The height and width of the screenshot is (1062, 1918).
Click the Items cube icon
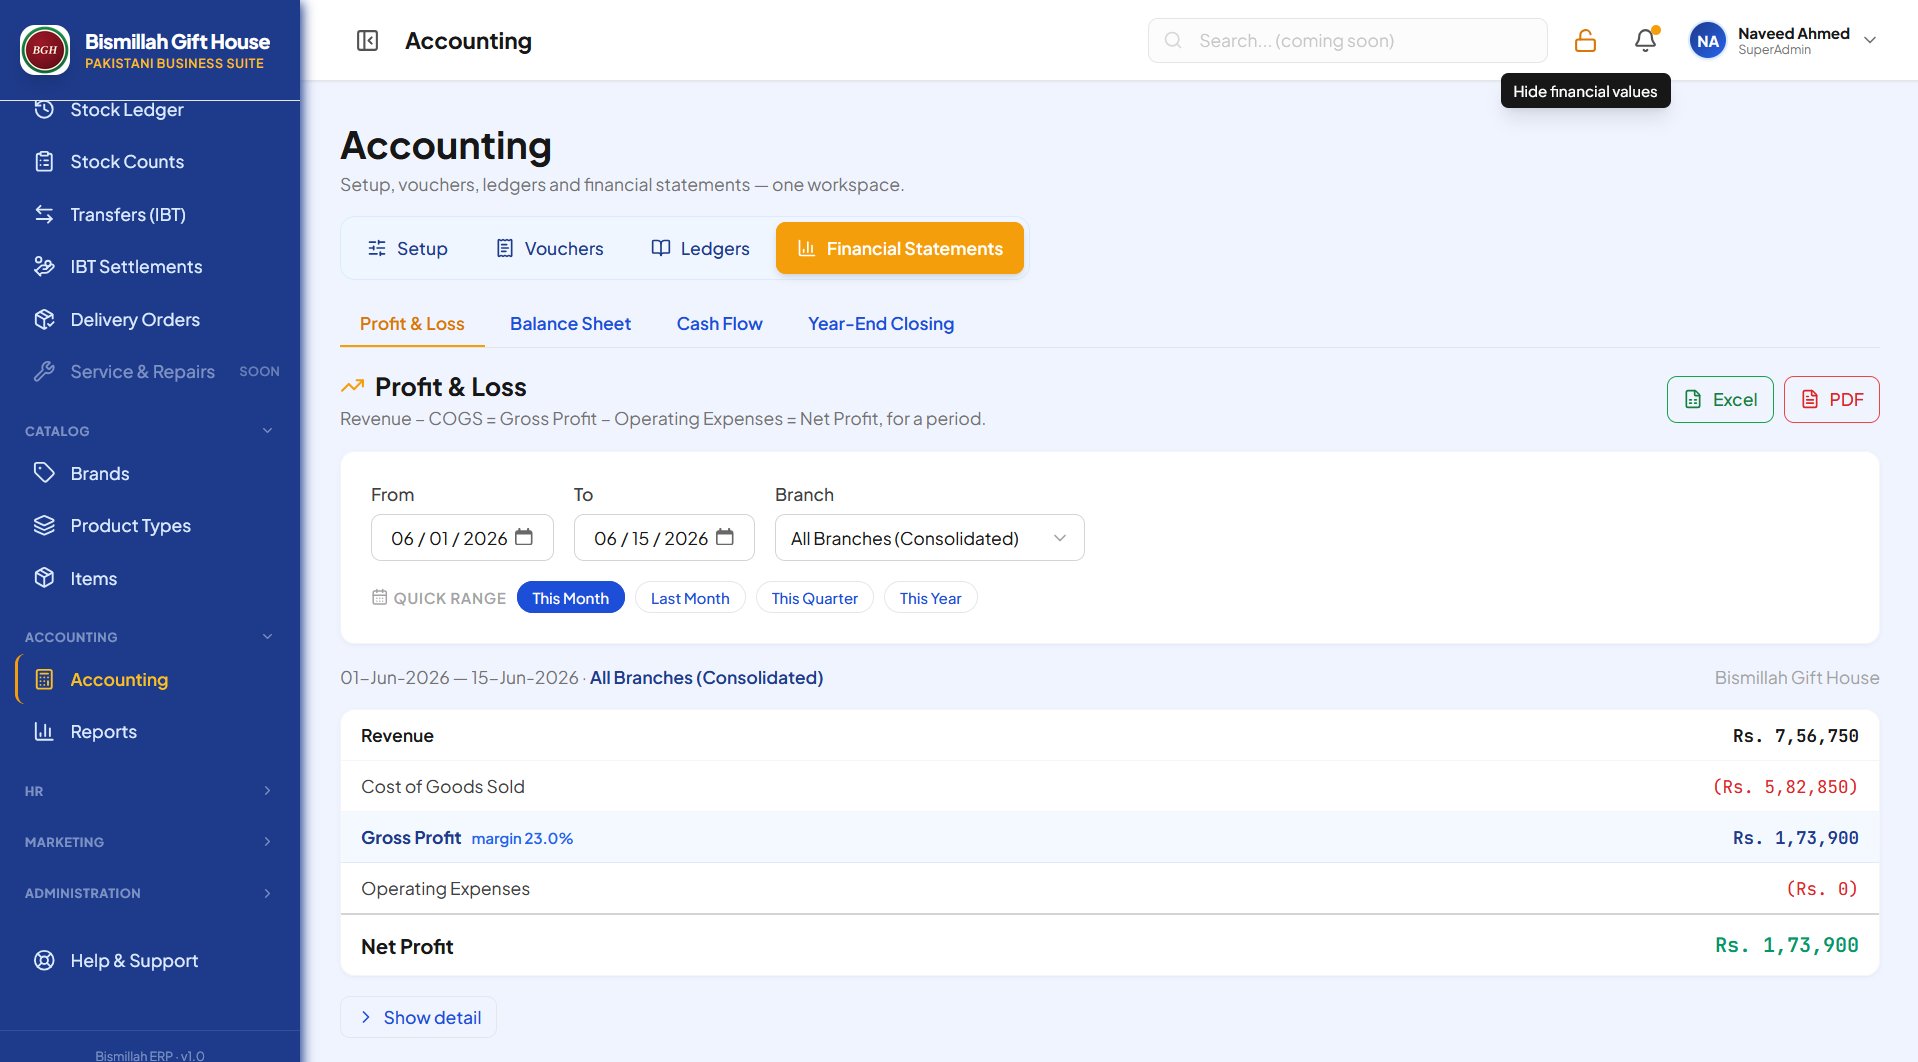coord(44,578)
